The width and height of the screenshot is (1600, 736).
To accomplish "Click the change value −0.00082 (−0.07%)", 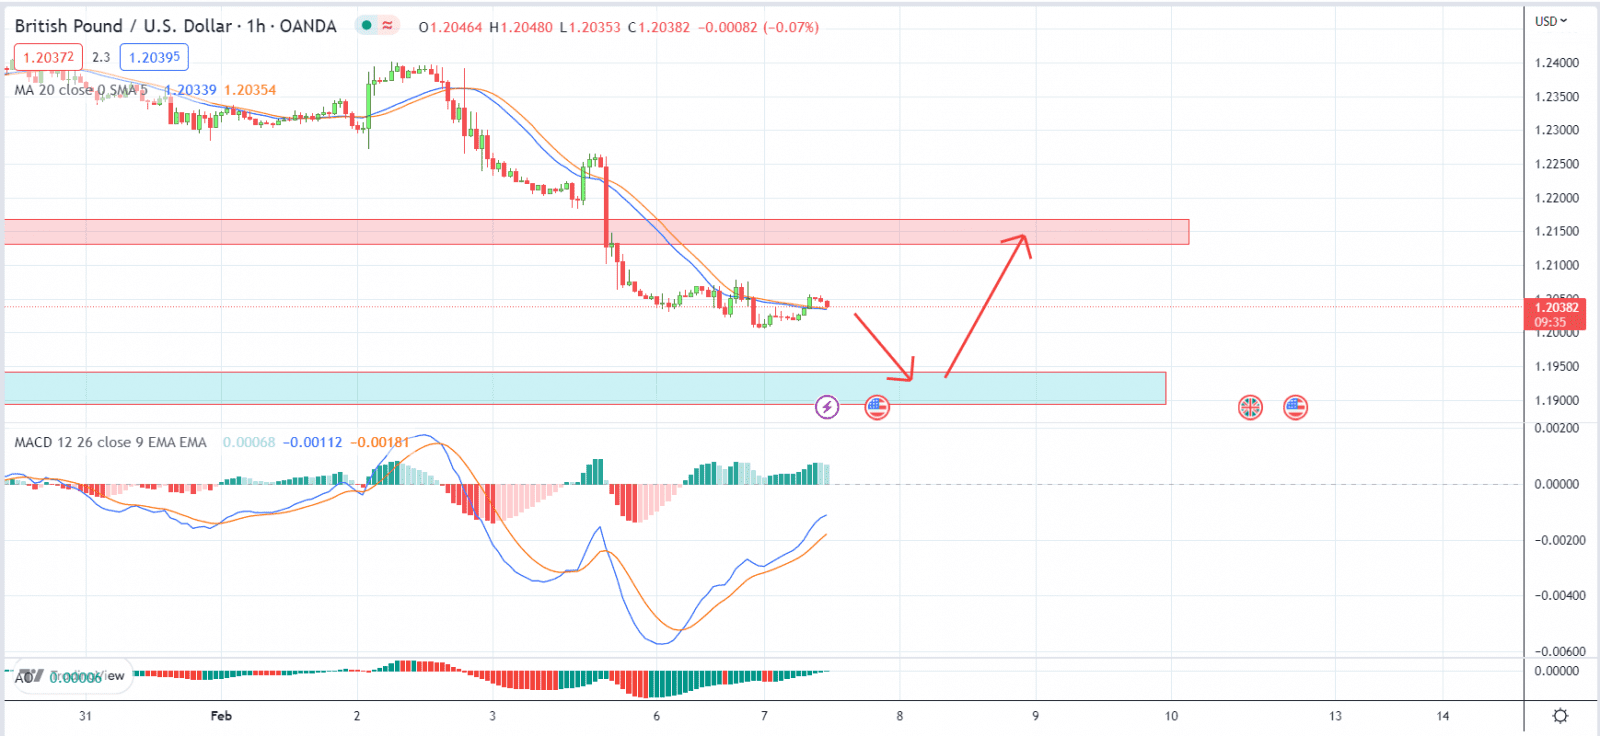I will tap(760, 27).
